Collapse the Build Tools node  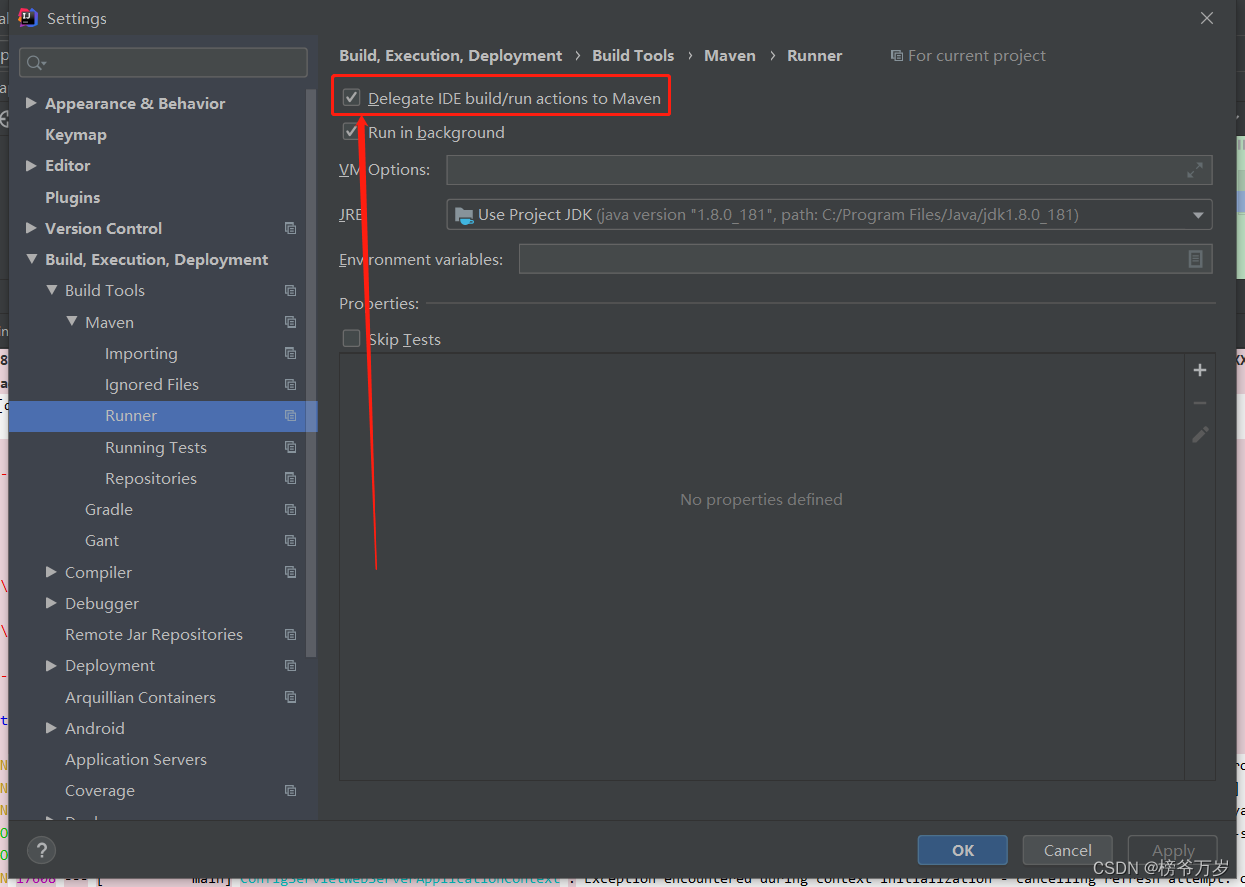(52, 290)
